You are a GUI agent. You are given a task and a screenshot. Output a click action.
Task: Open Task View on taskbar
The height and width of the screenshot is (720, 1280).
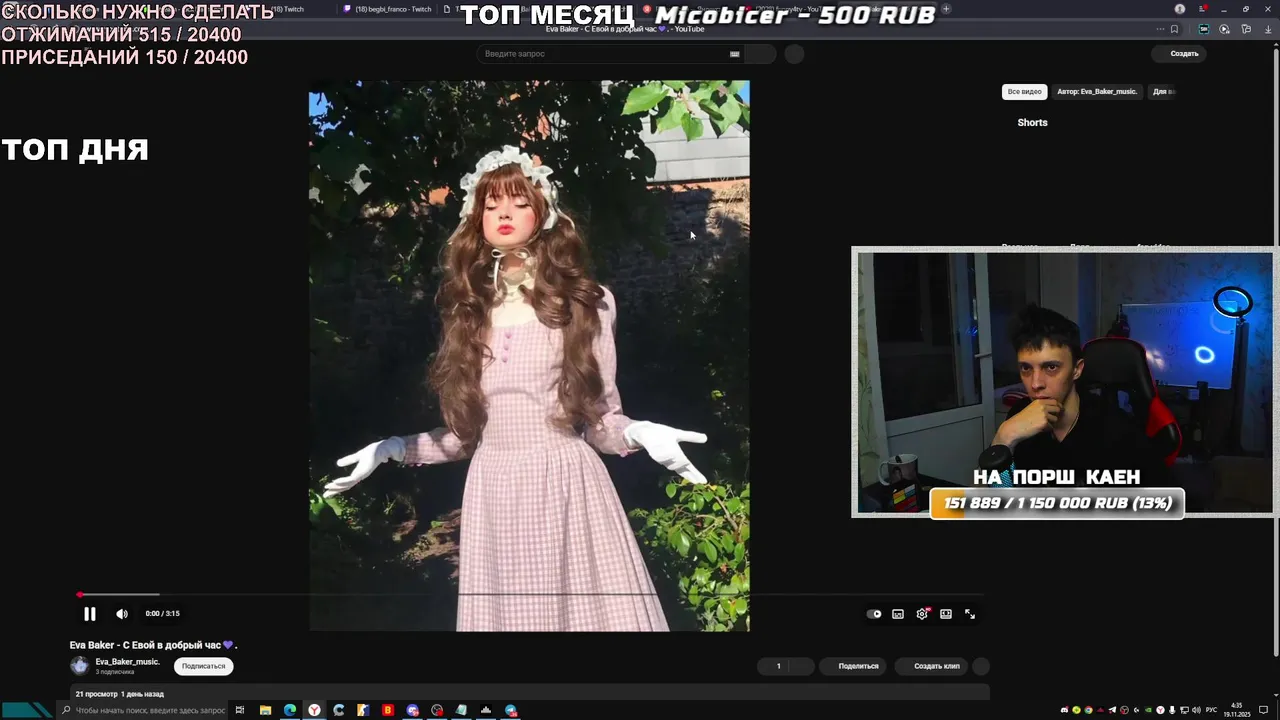[x=240, y=710]
